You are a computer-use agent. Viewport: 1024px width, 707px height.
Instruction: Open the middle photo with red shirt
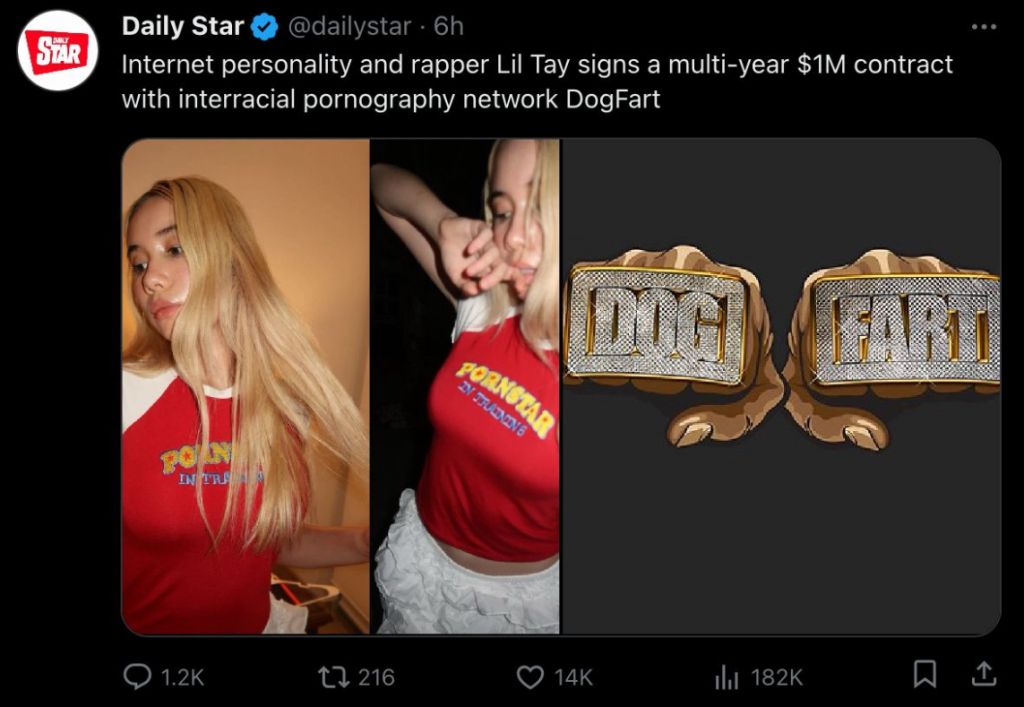[465, 386]
